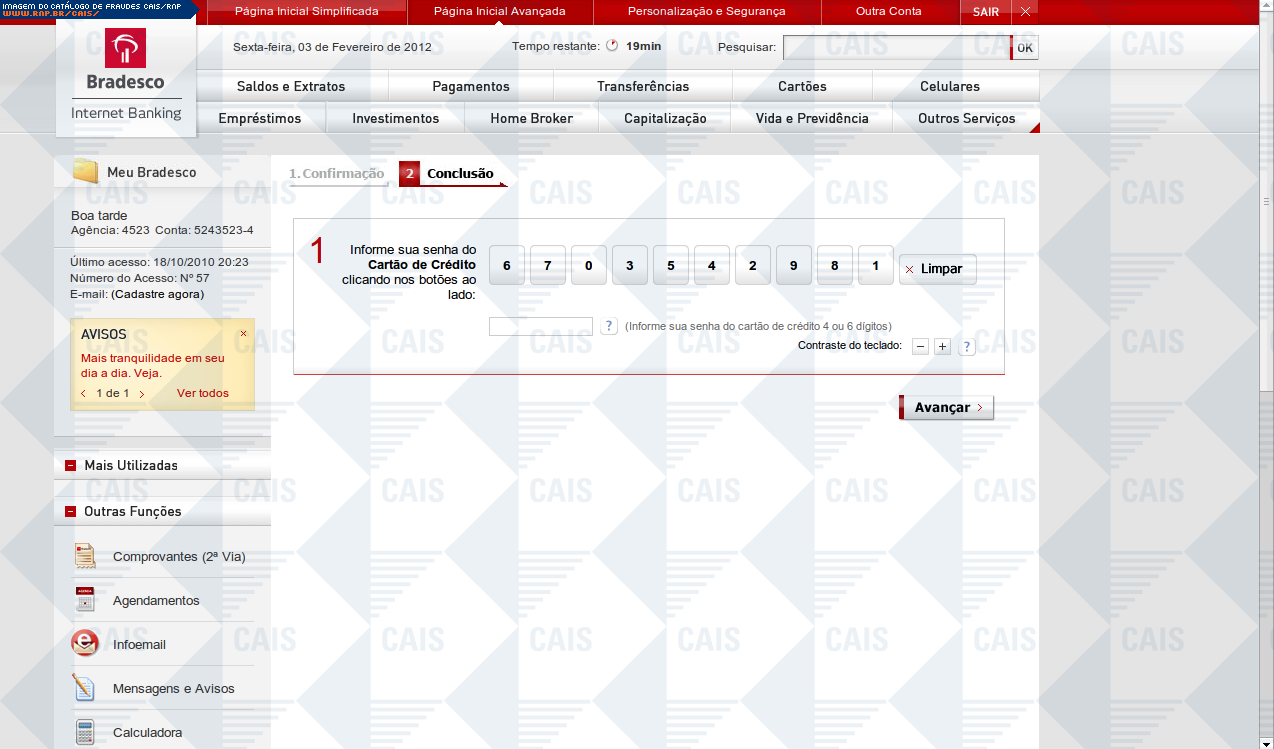Viewport: 1274px width, 749px height.
Task: Open Mensagens e Avisos notepad icon
Action: pos(85,688)
